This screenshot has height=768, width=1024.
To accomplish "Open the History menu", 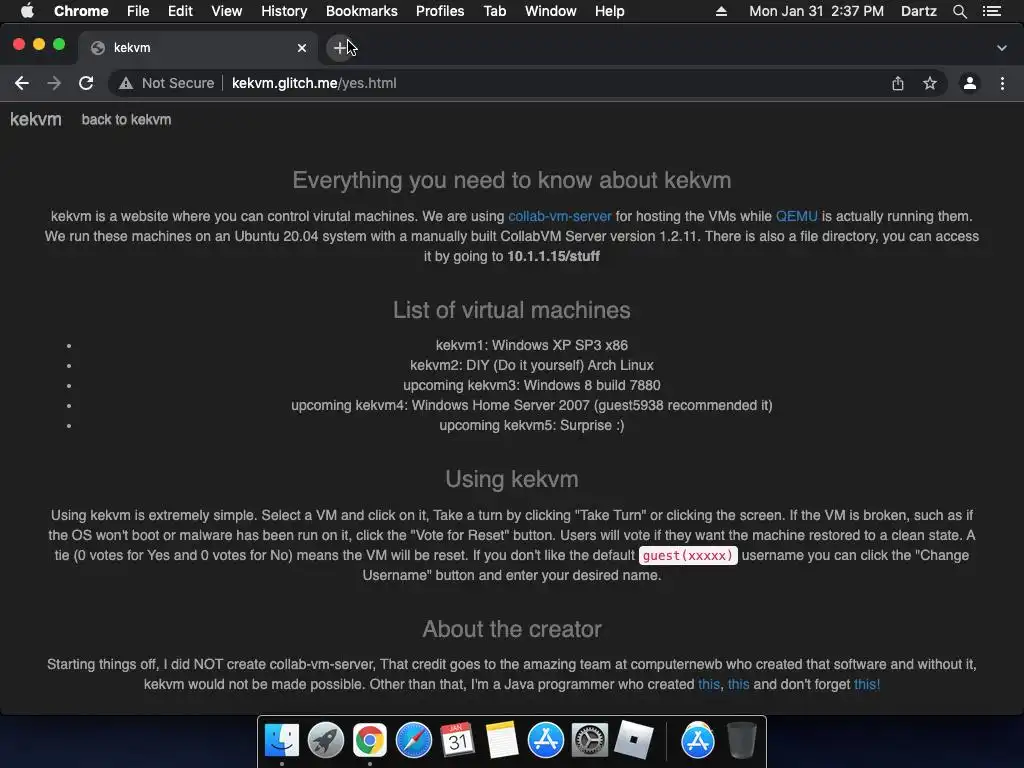I will 284,11.
